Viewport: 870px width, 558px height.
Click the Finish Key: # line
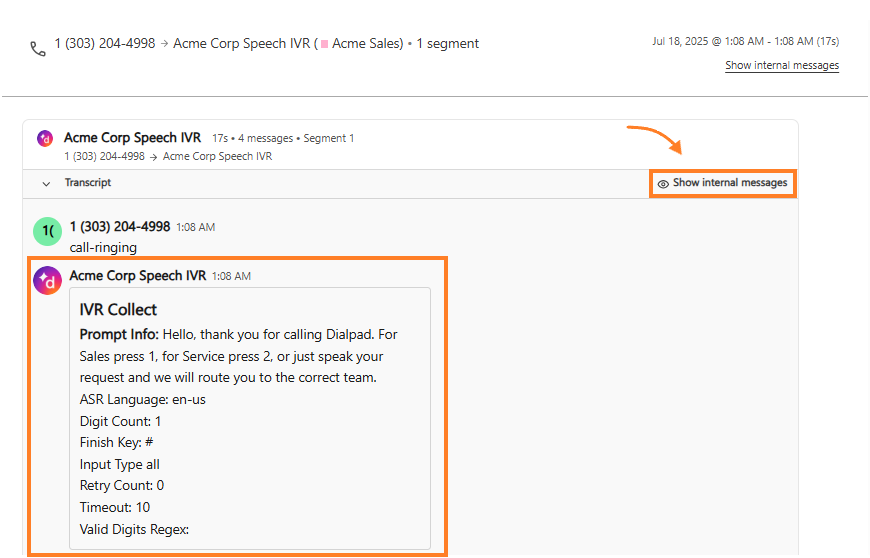[x=117, y=443]
